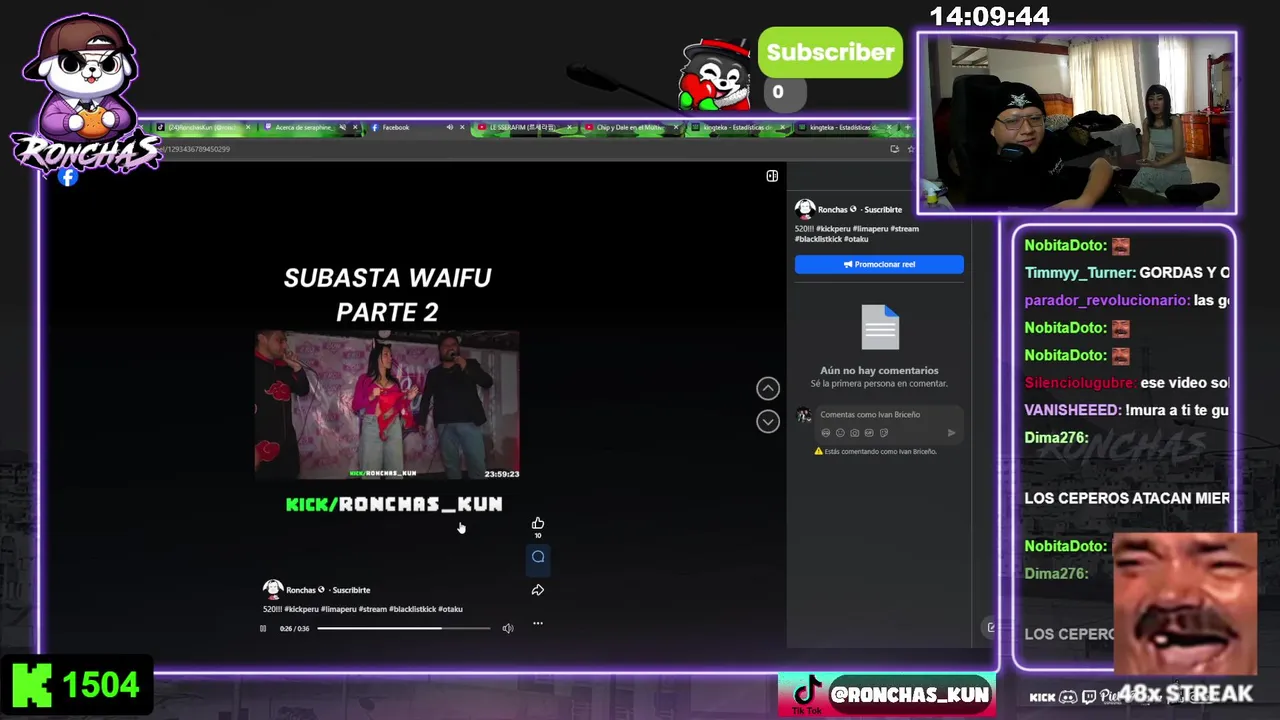This screenshot has width=1280, height=720.
Task: Attach a photo using camera icon in comment
Action: click(854, 433)
